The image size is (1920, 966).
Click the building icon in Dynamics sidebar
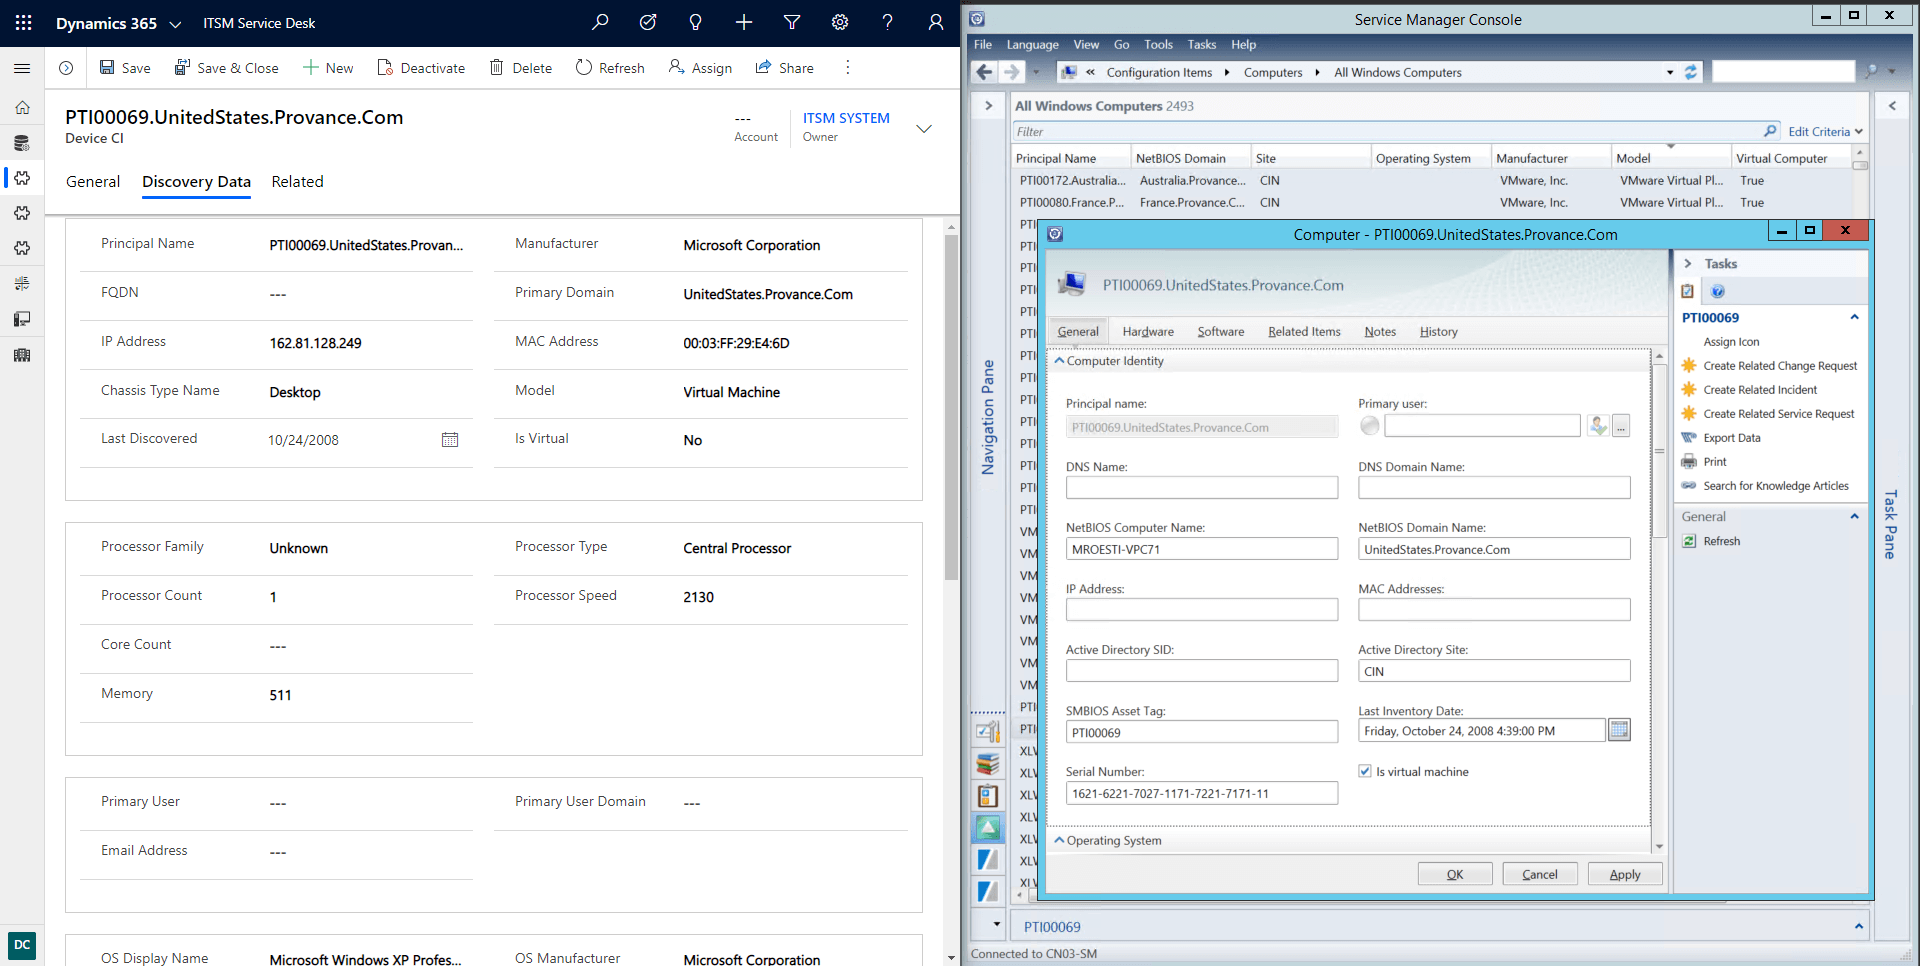click(x=22, y=355)
